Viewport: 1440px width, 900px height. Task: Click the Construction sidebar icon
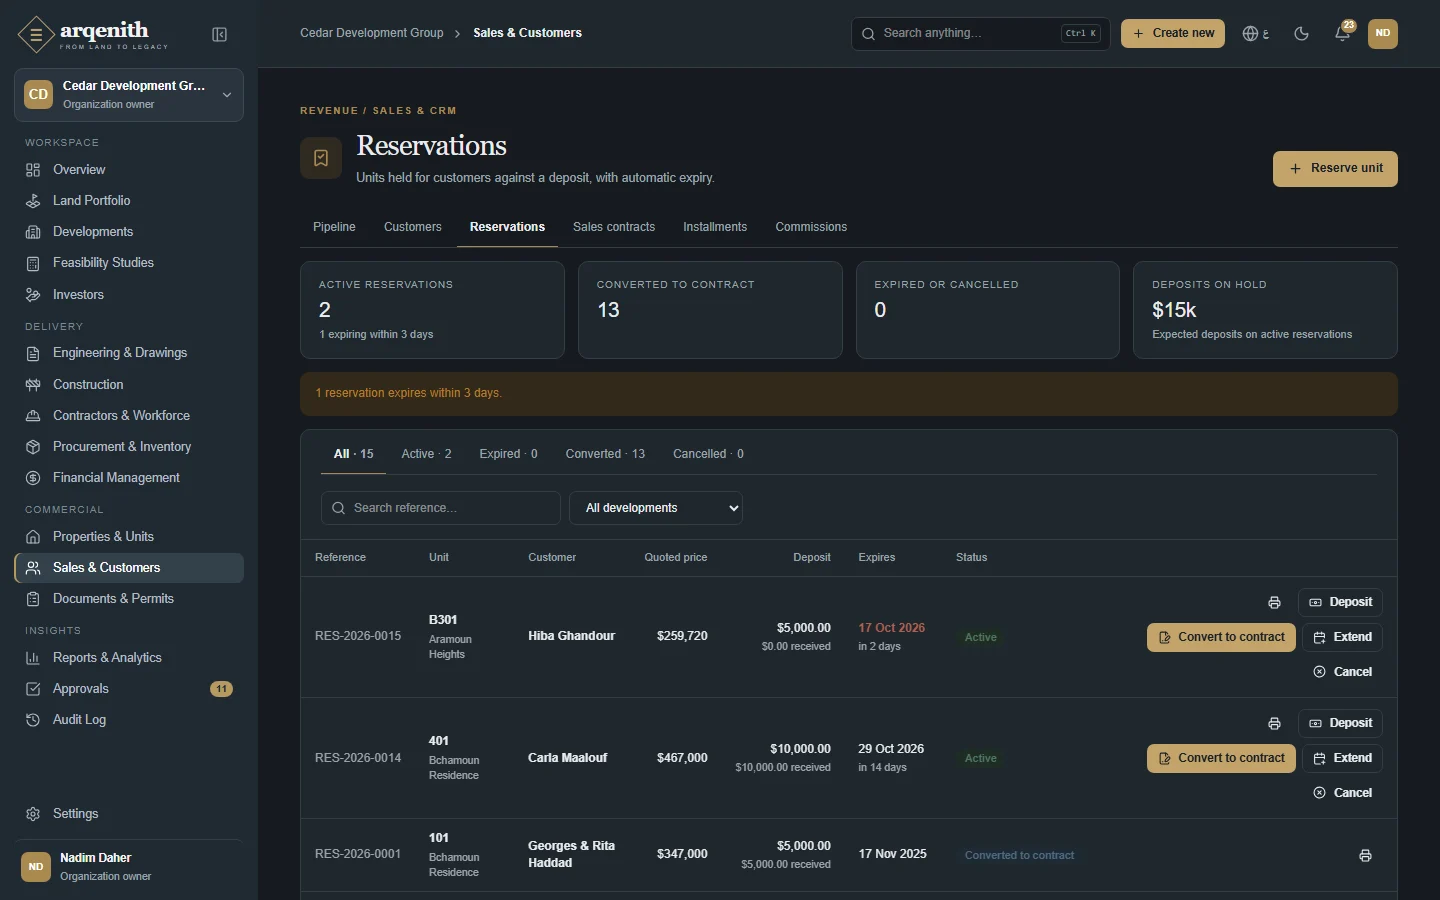(x=33, y=385)
